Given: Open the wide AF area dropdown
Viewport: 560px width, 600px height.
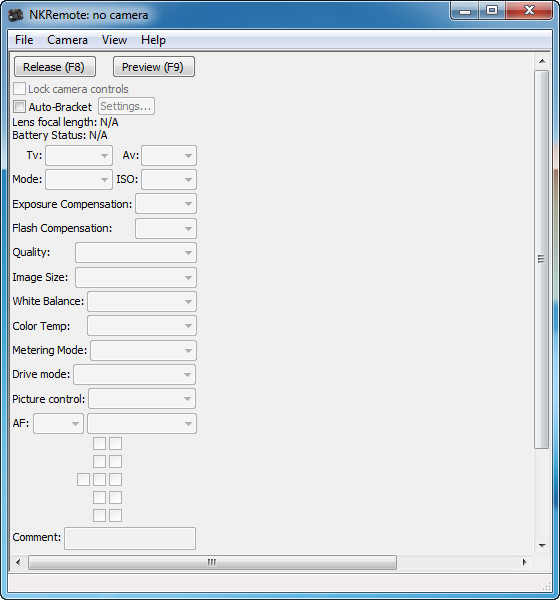Looking at the screenshot, I should click(x=142, y=423).
